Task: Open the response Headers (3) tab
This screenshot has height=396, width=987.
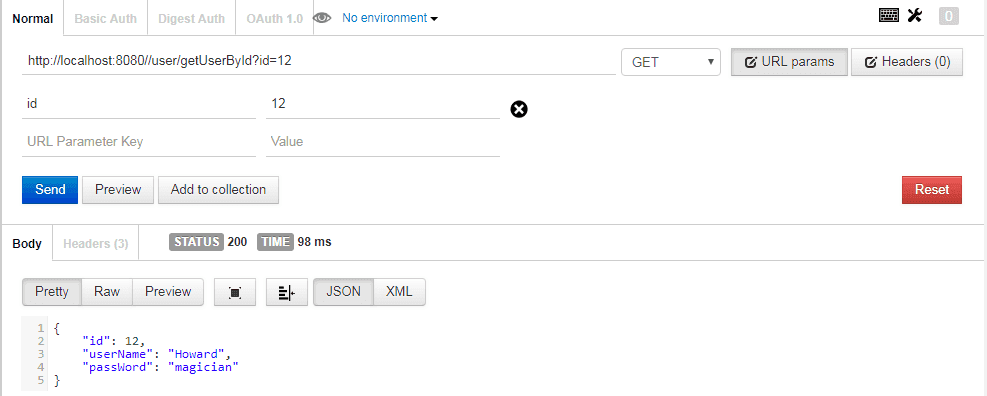Action: coord(96,244)
